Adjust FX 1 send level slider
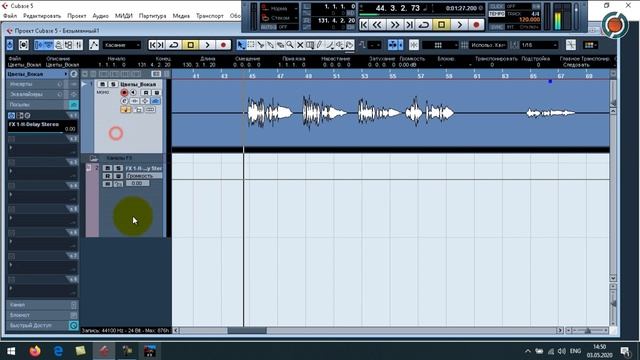This screenshot has height=360, width=640. coord(37,133)
